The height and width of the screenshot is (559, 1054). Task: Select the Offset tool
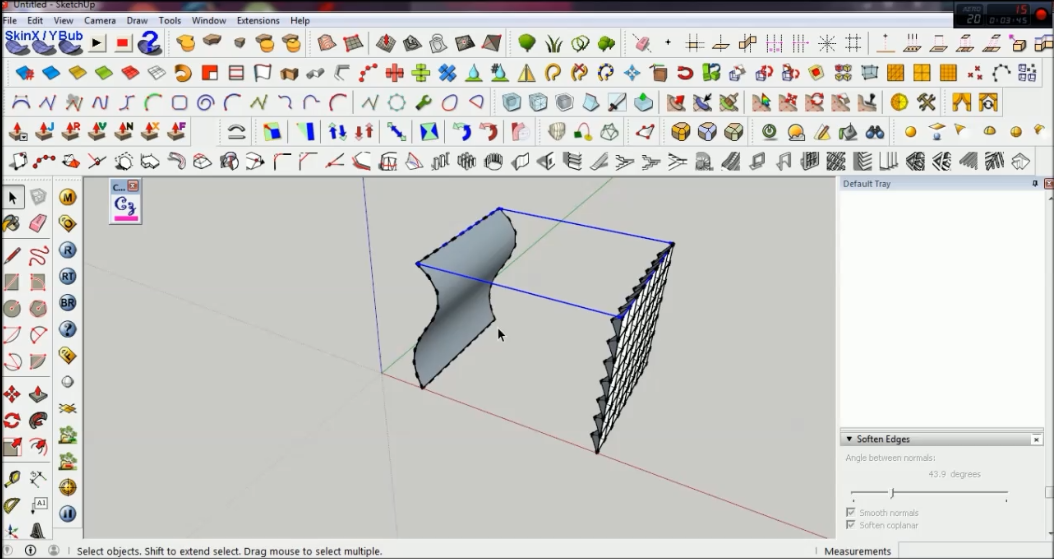click(38, 447)
